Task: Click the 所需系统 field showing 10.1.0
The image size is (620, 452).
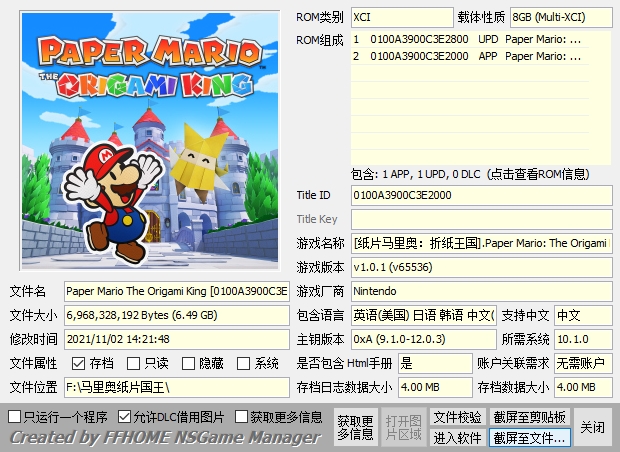Action: click(583, 339)
